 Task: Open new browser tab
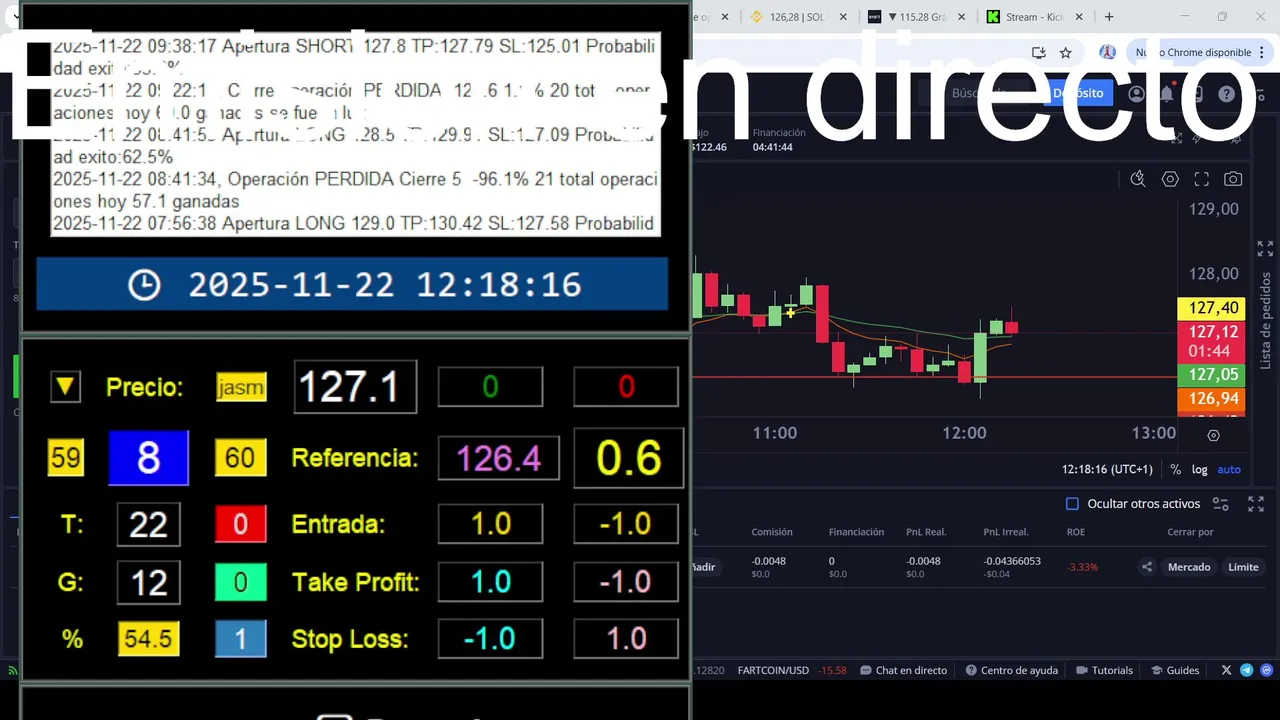[1109, 16]
